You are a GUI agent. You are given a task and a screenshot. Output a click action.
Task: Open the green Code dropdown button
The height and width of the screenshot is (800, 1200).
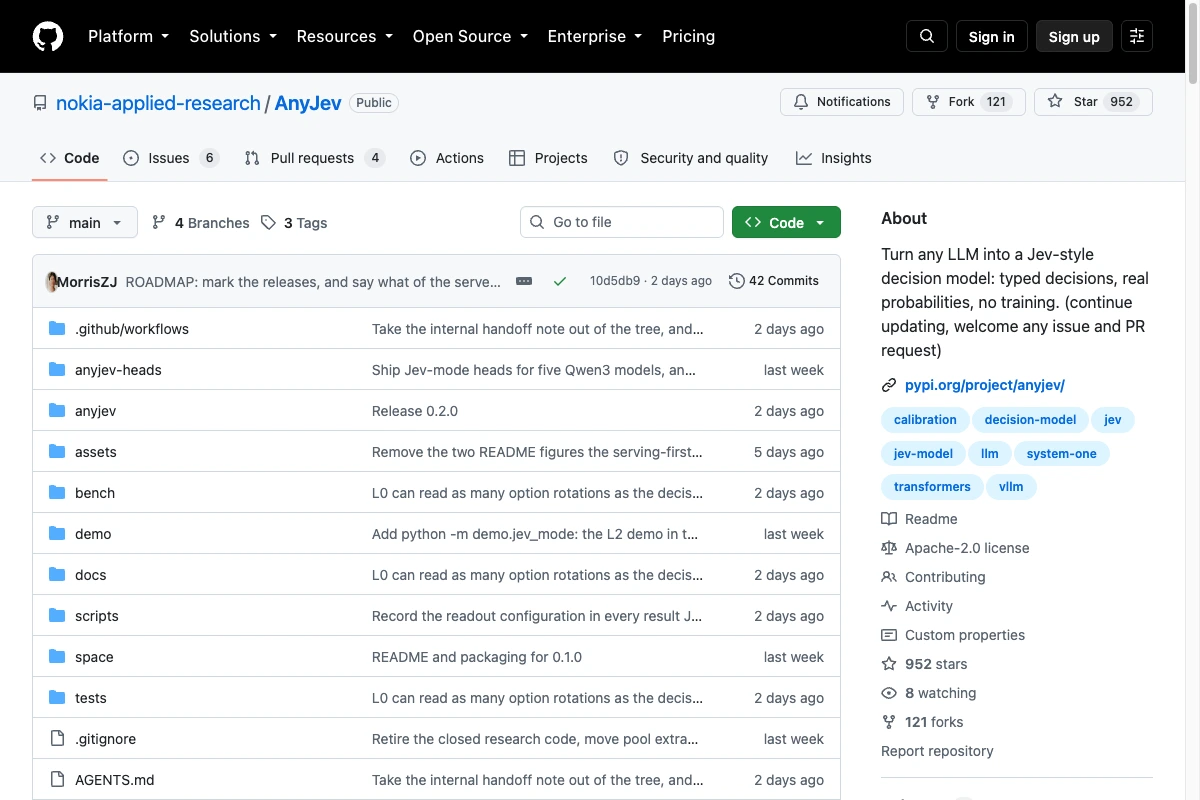pyautogui.click(x=786, y=223)
